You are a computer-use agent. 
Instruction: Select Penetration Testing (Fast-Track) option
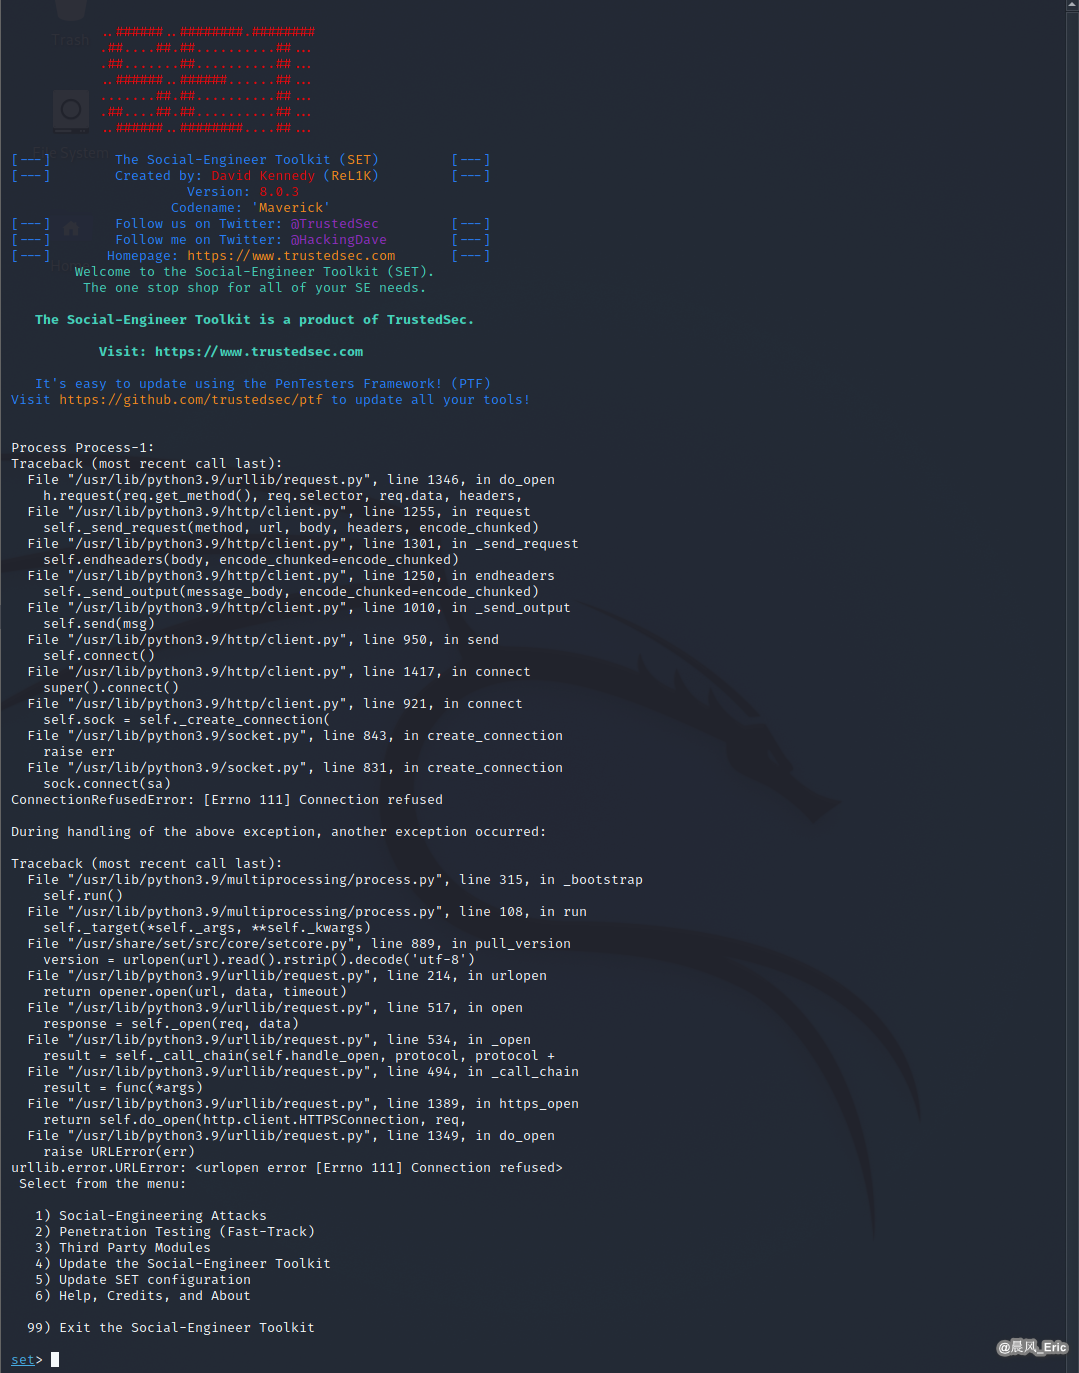click(175, 1232)
